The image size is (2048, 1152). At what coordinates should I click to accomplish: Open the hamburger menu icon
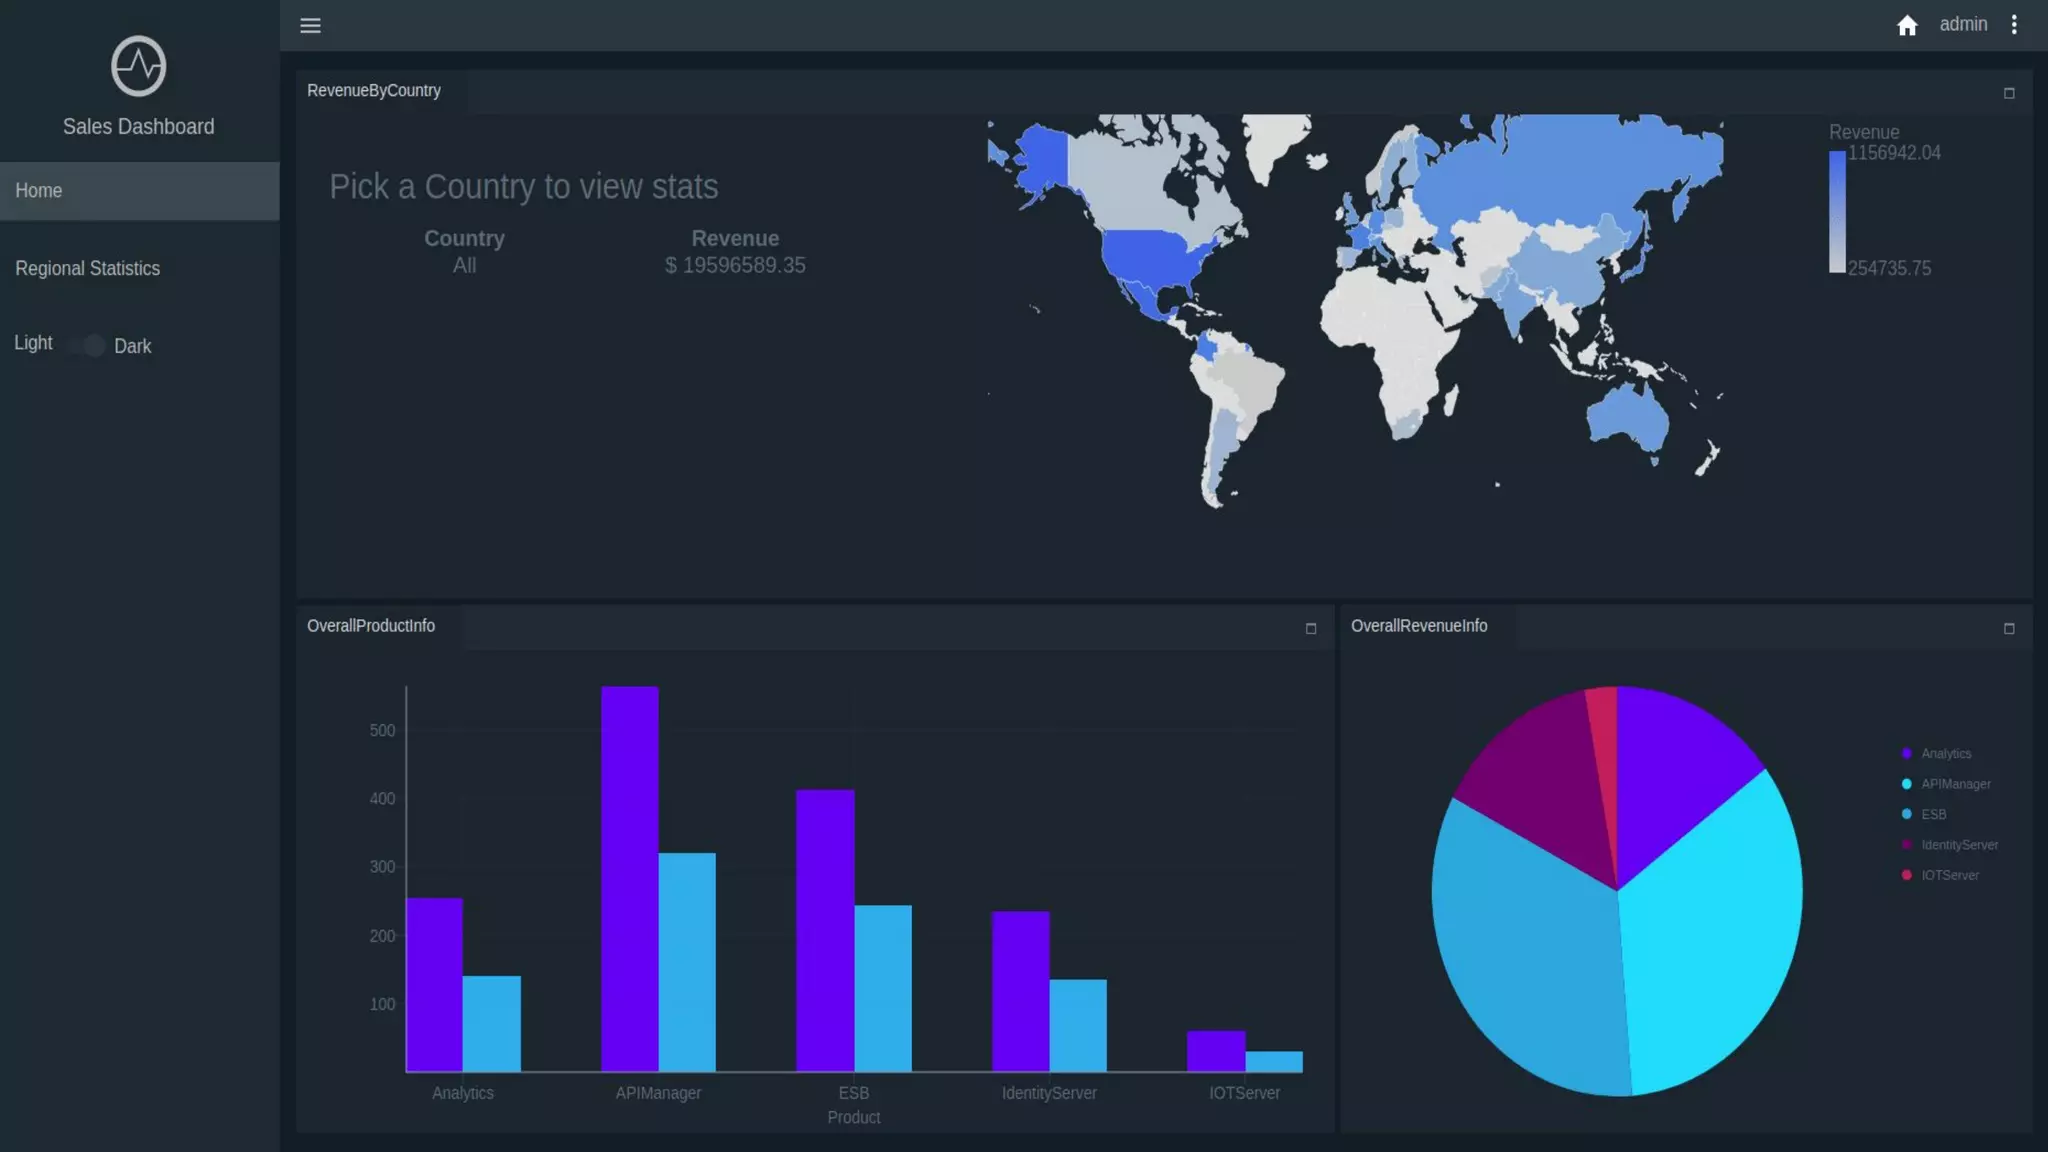click(310, 26)
